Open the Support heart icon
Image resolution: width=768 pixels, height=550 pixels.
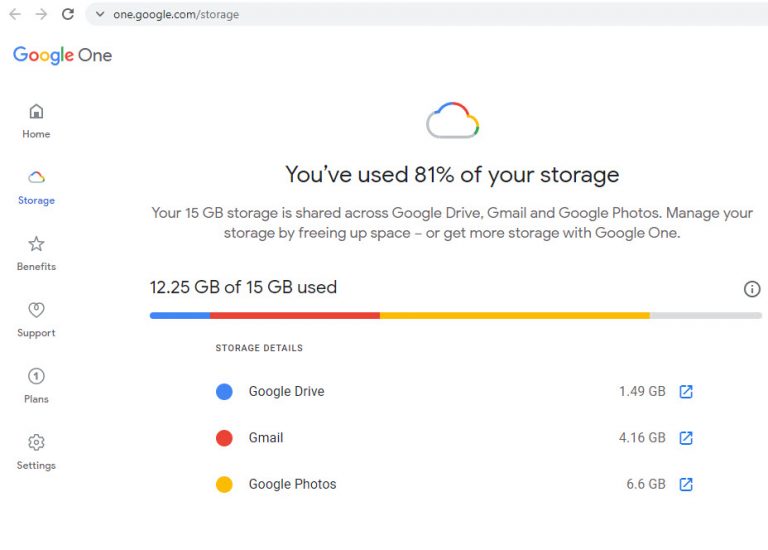(36, 310)
